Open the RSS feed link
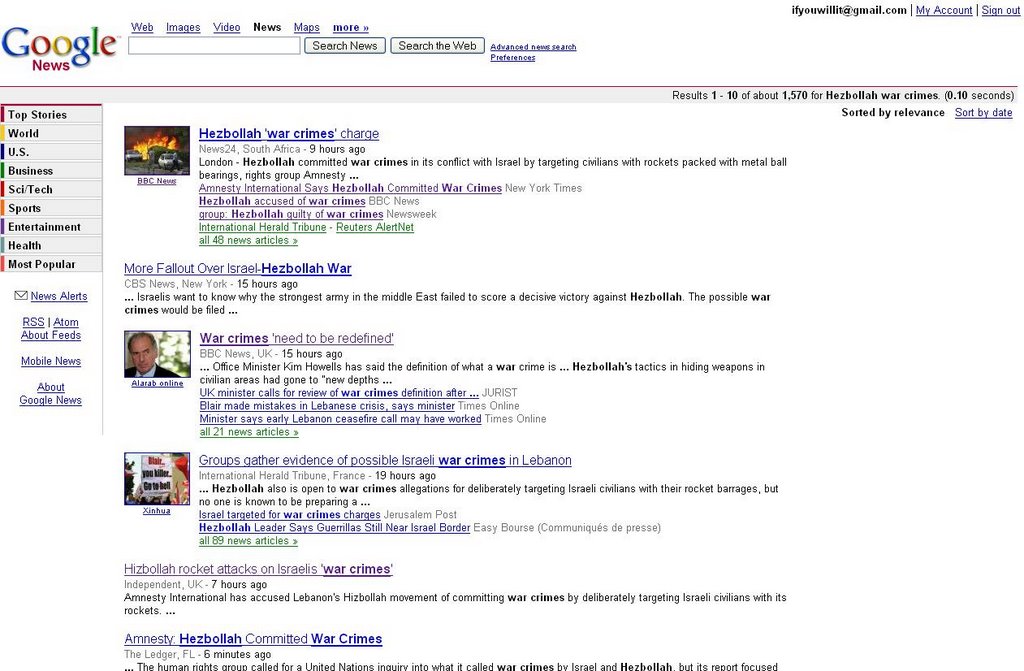 [x=33, y=322]
